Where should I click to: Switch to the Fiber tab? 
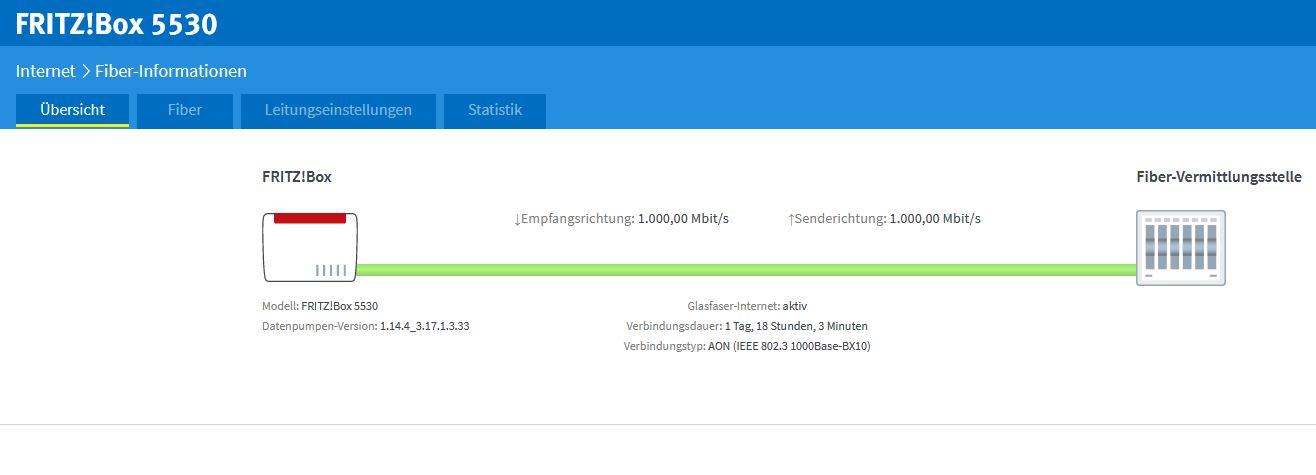185,110
